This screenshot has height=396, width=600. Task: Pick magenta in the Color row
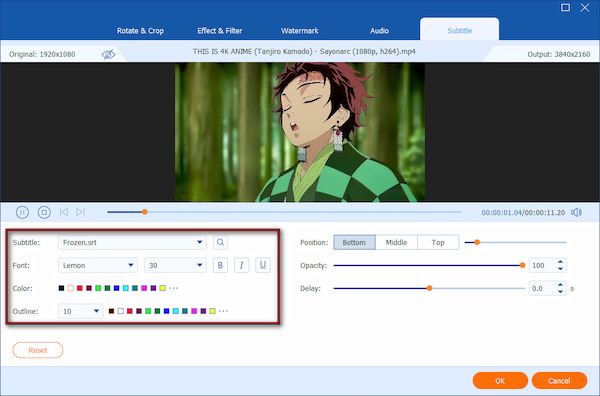tap(144, 288)
